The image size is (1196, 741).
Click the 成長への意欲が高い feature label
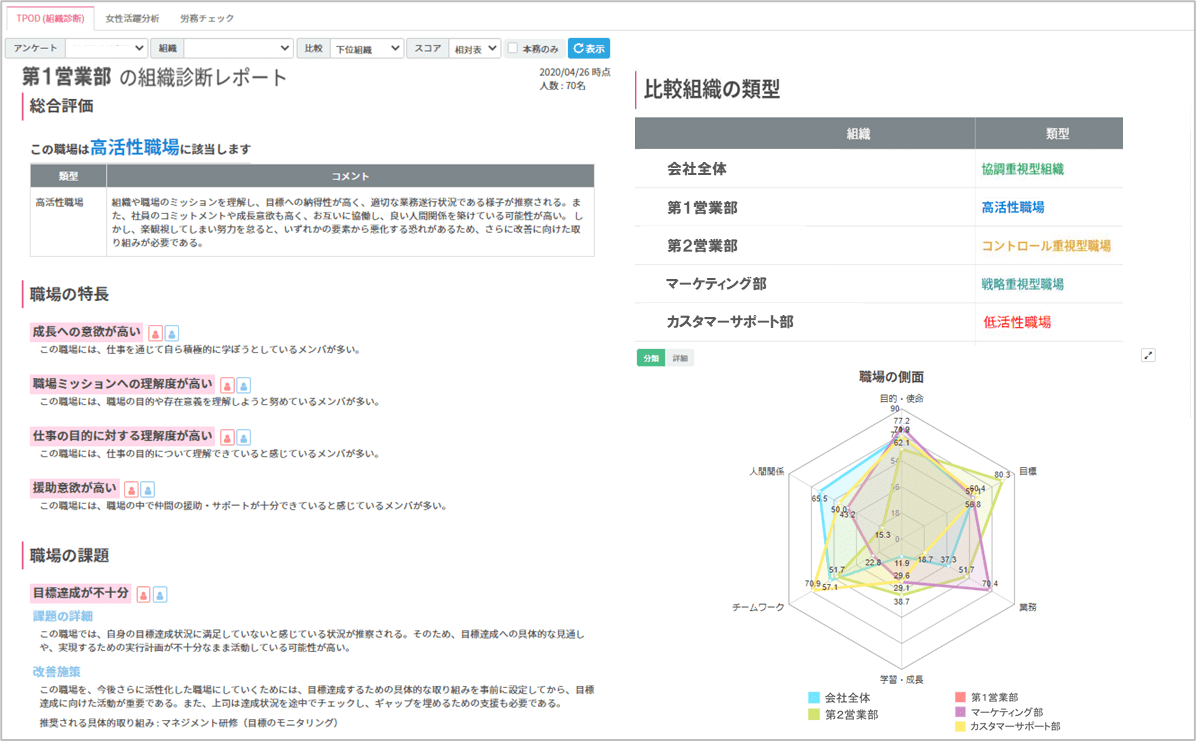[87, 332]
